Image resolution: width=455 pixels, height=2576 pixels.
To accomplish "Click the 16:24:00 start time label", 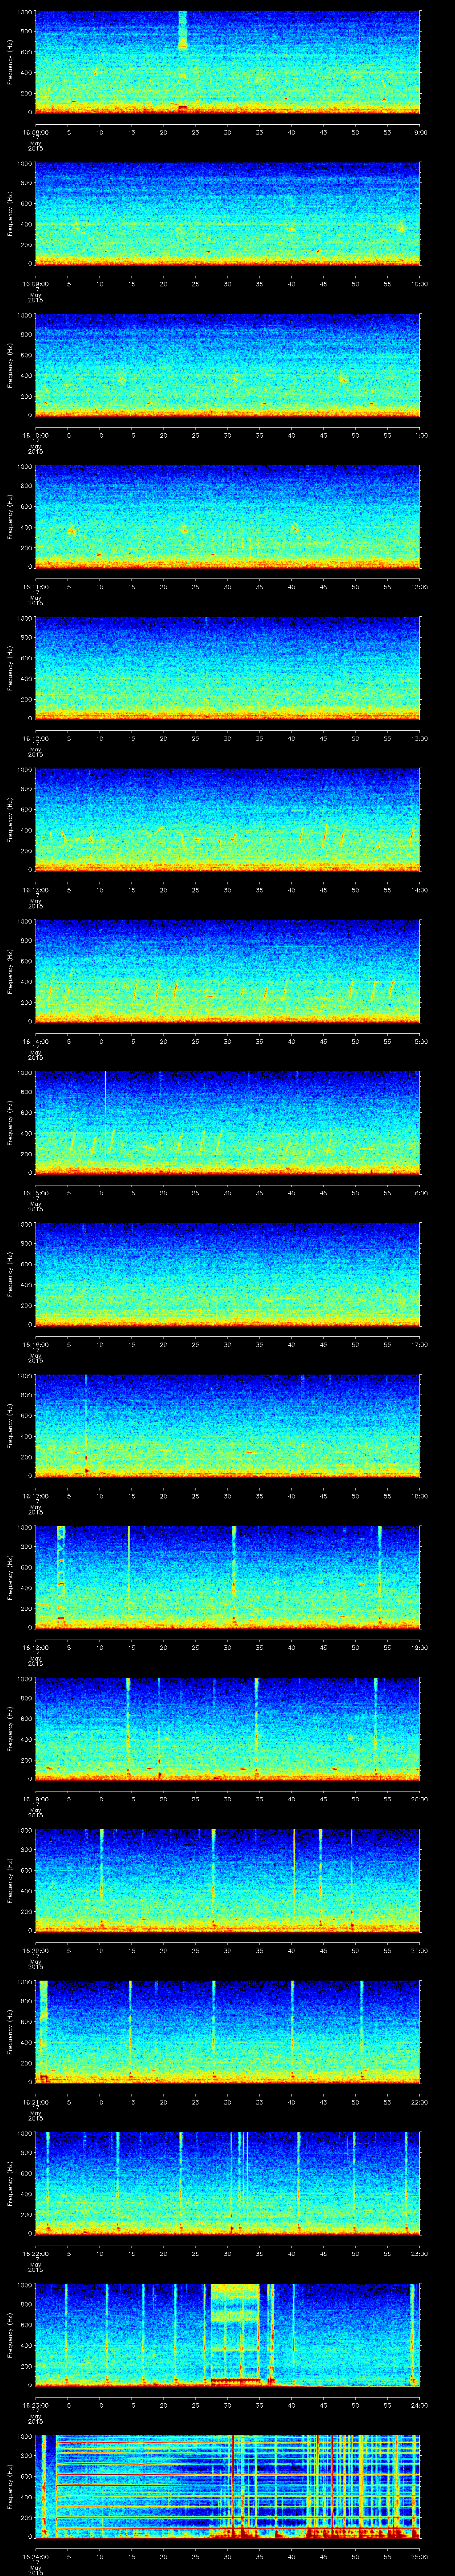I will [x=35, y=2557].
